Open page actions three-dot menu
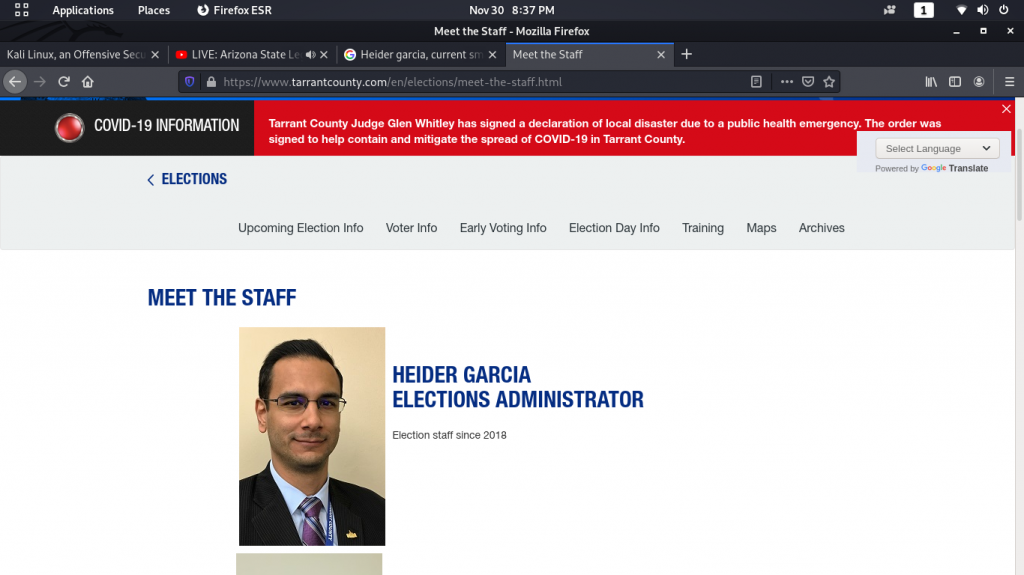The height and width of the screenshot is (575, 1024). point(786,82)
